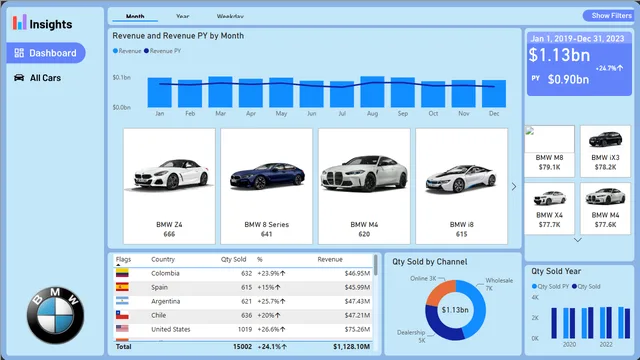Click the Jan revenue bar

click(x=160, y=93)
